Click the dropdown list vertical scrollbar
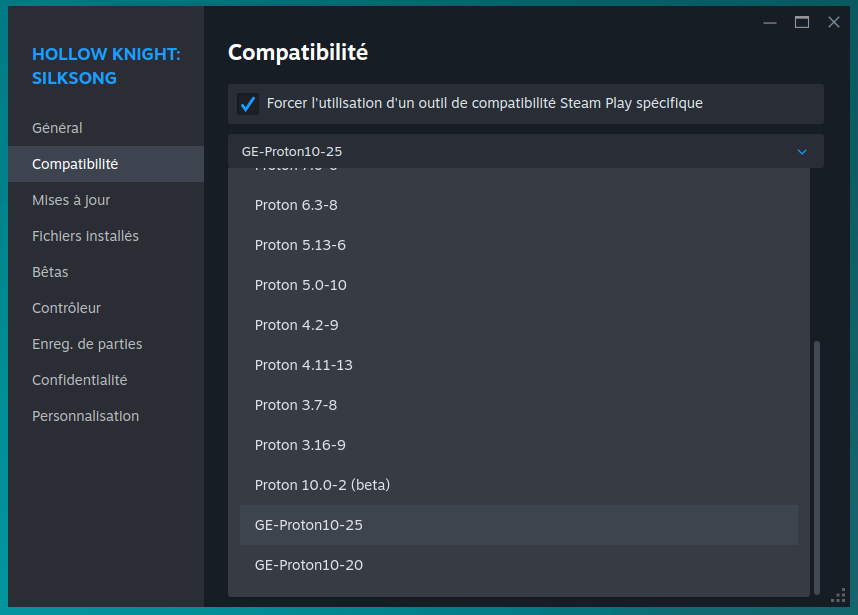858x615 pixels. [817, 465]
